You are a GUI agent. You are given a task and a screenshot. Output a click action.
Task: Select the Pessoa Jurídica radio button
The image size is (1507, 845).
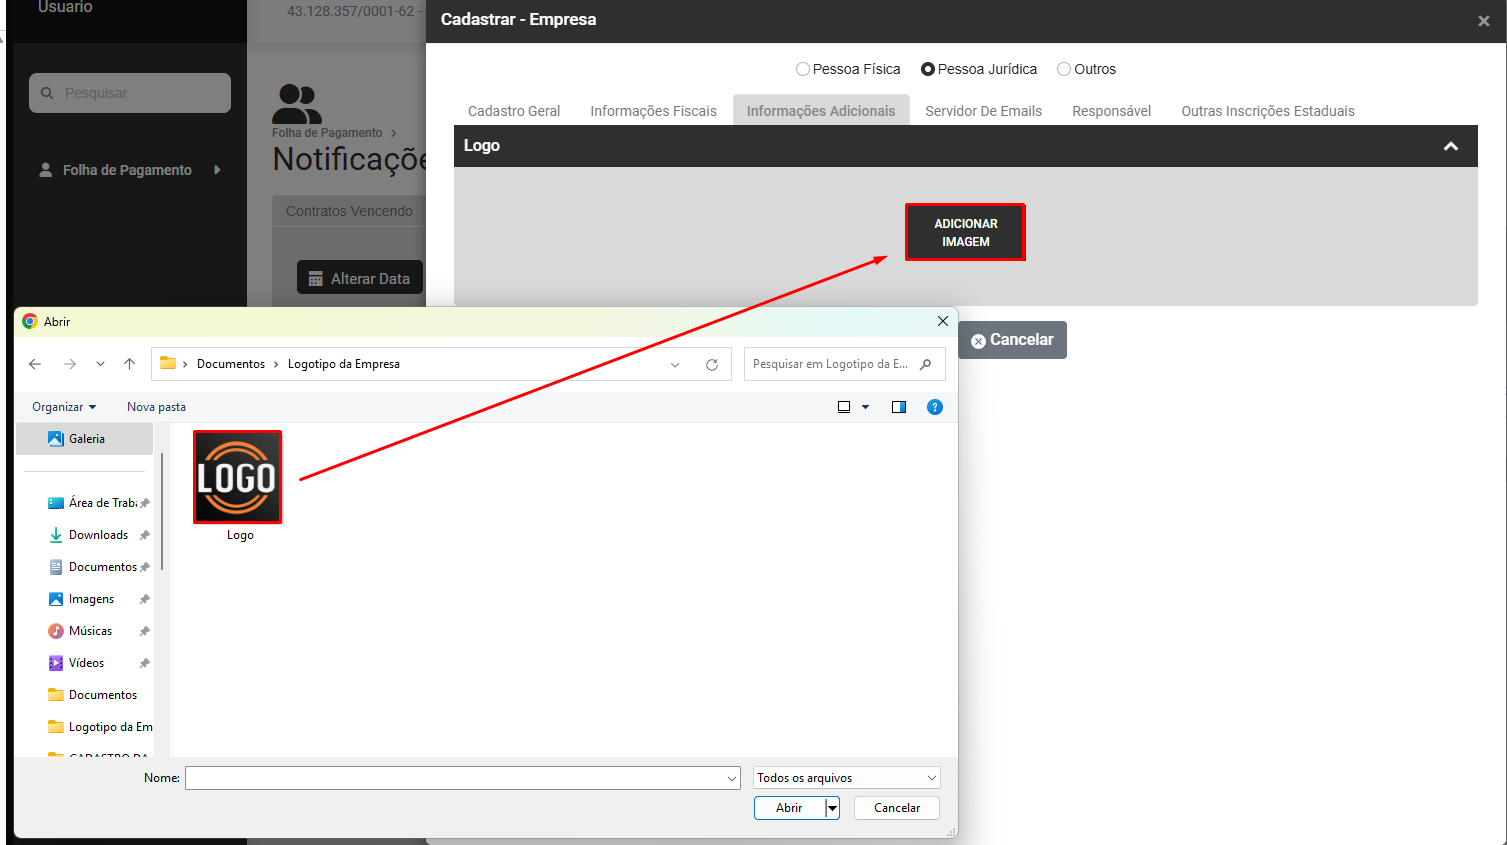coord(928,69)
